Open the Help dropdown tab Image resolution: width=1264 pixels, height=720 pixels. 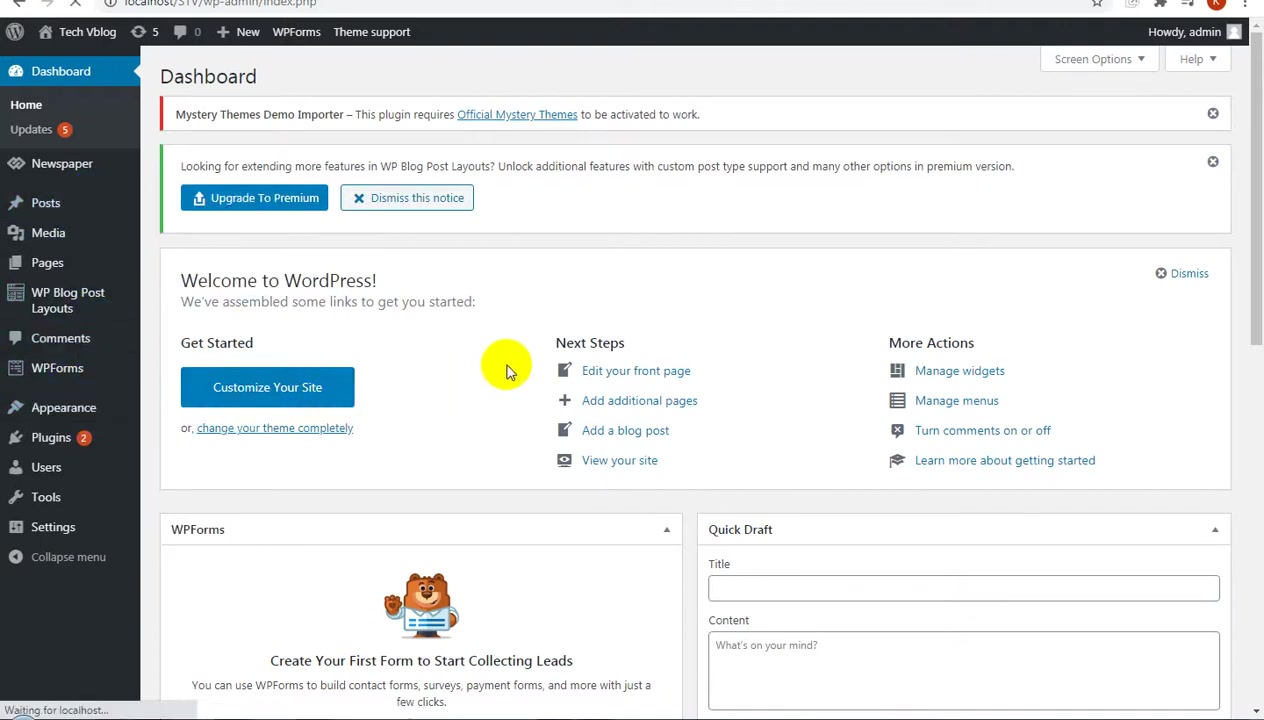point(1198,59)
